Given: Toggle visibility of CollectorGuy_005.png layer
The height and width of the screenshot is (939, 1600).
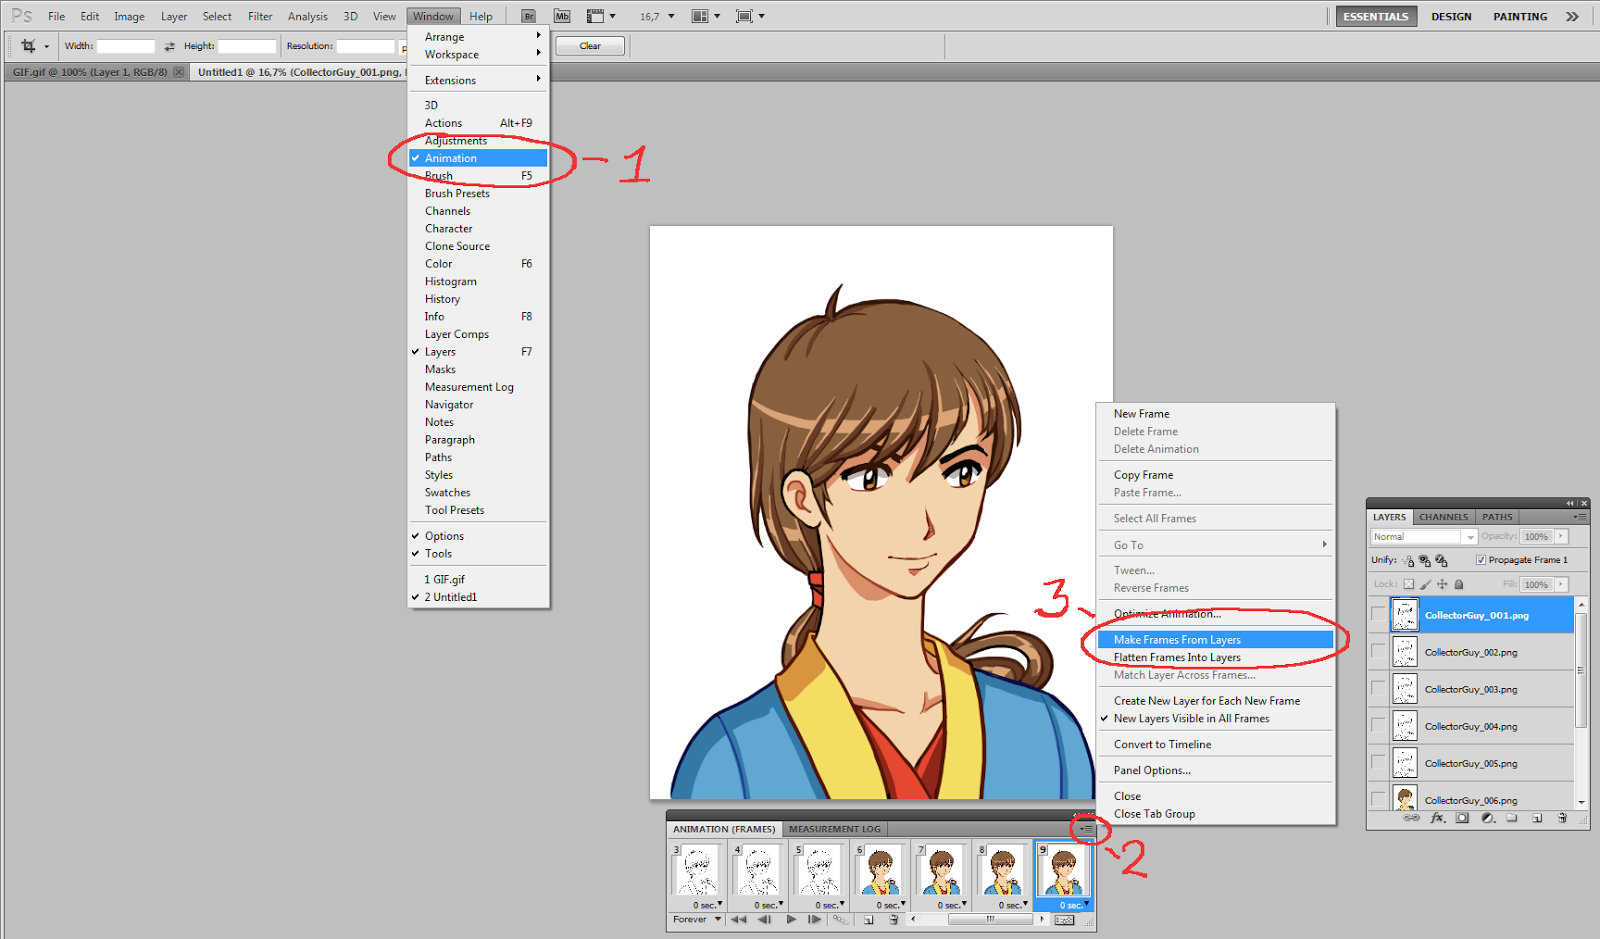Looking at the screenshot, I should point(1378,763).
